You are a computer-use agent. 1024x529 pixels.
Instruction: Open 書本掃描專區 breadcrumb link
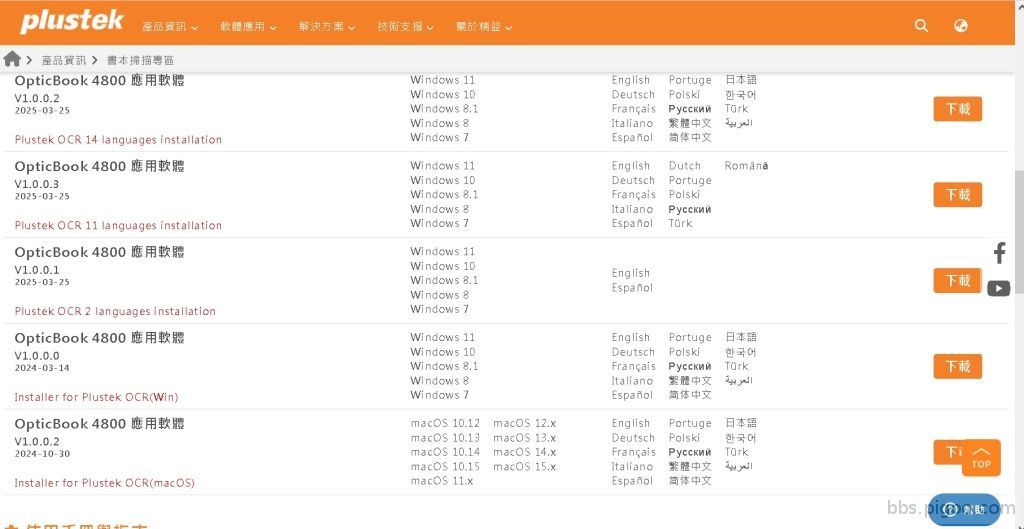click(140, 60)
